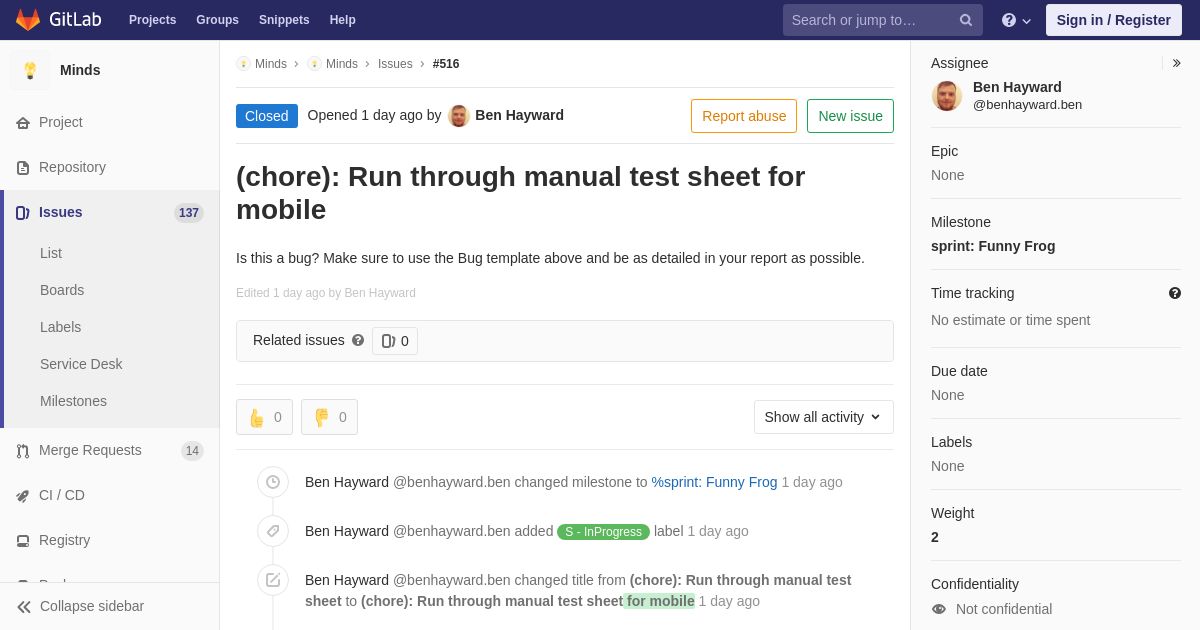Open the Milestones sub-item

point(73,401)
